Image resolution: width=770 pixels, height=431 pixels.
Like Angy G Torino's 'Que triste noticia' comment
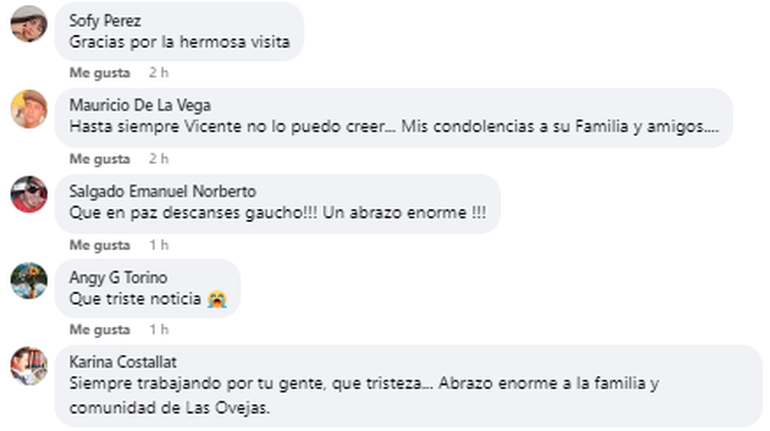tap(100, 329)
